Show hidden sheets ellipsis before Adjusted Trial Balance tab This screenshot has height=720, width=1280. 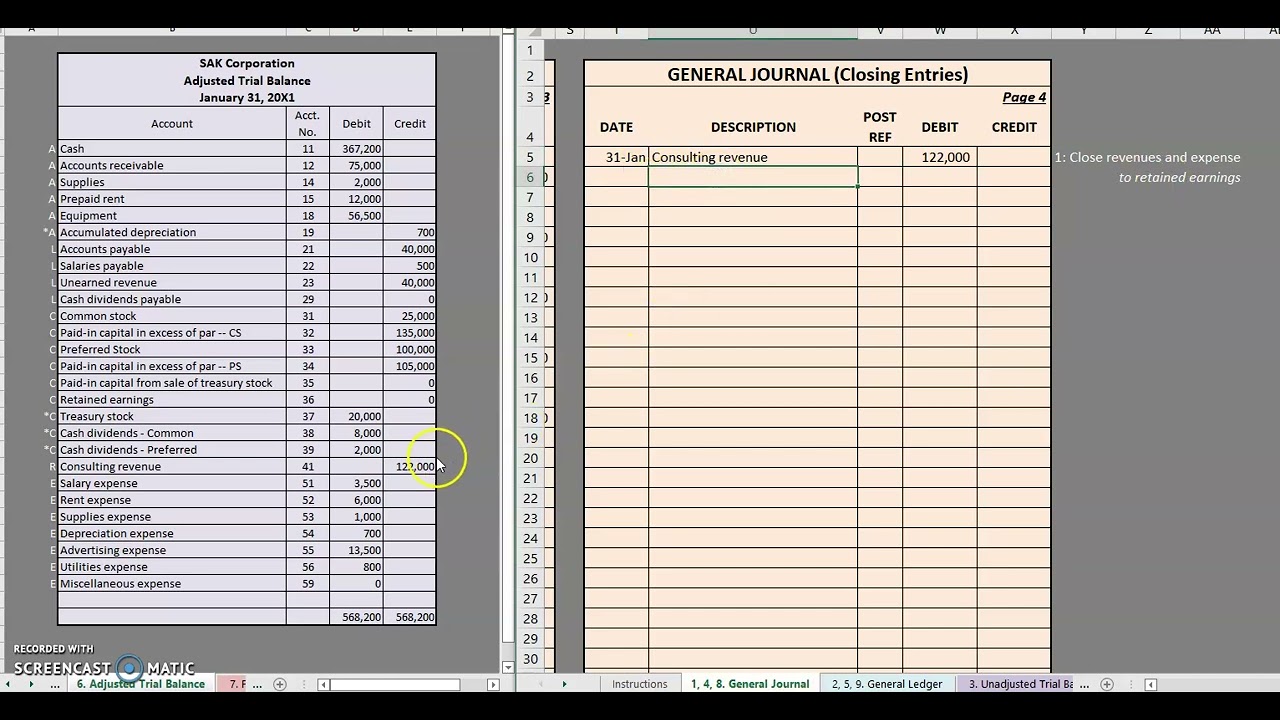click(x=55, y=685)
